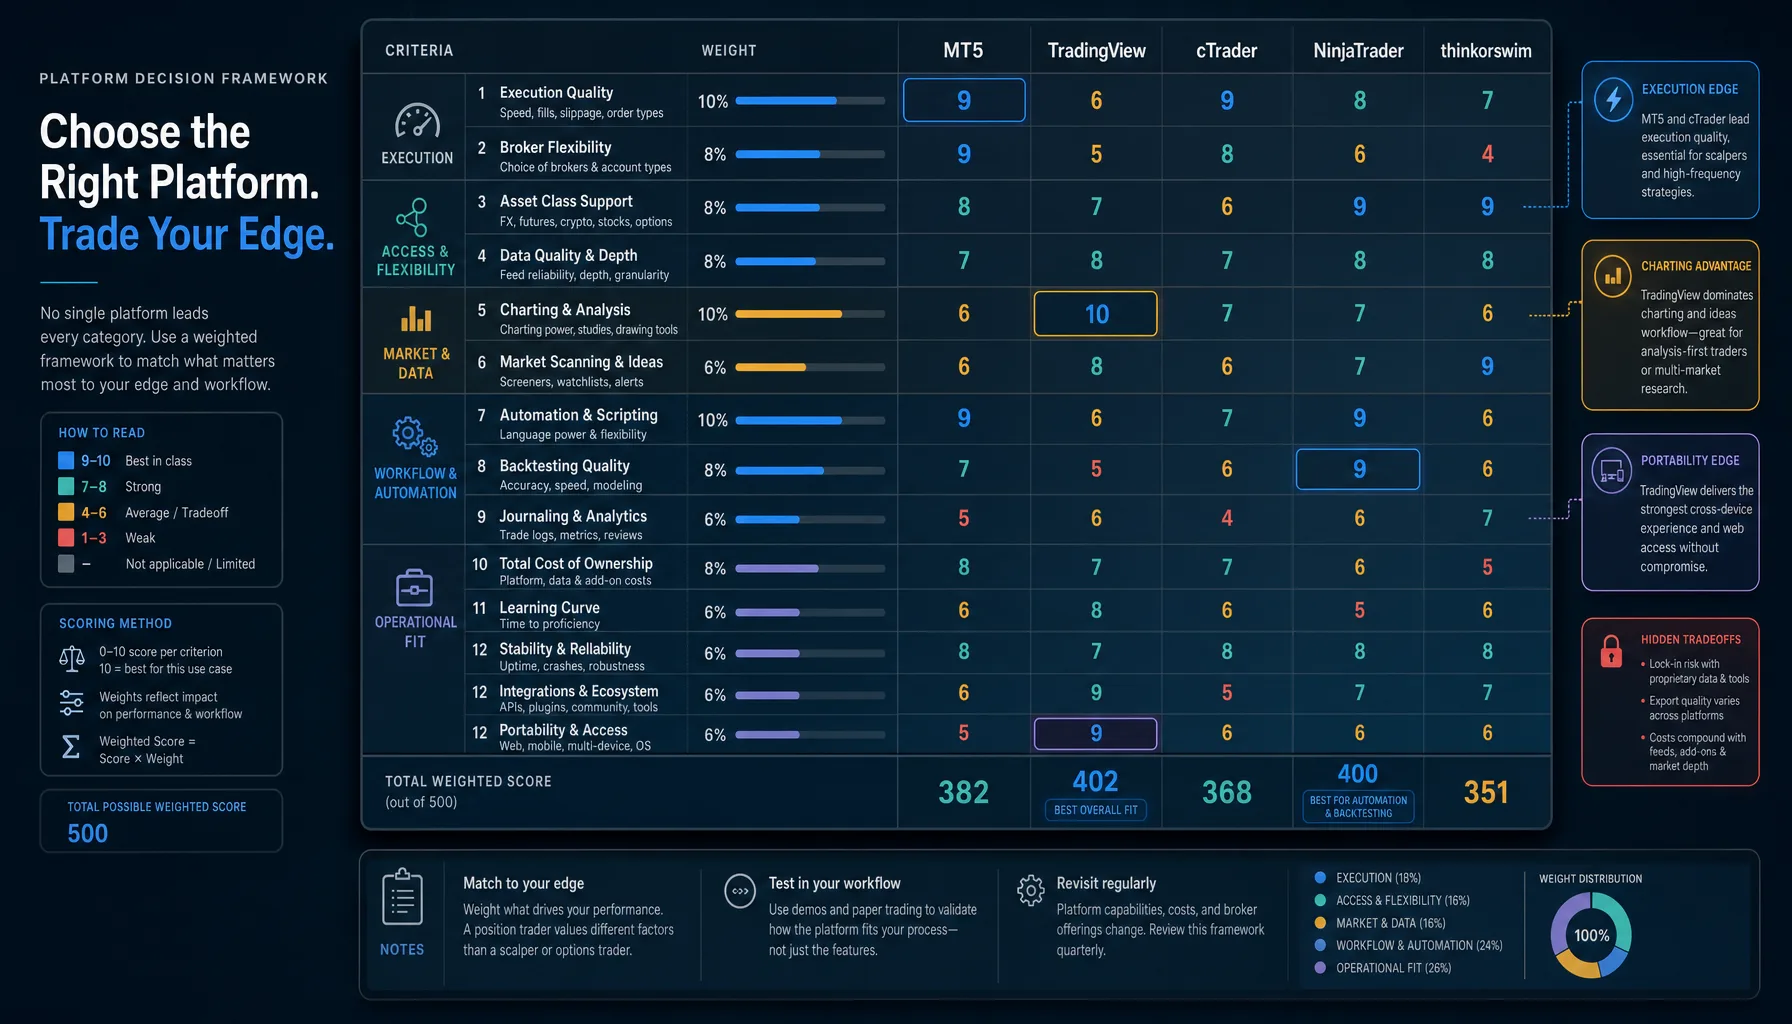Click the Charting & Analysis orange weight bar

(810, 314)
